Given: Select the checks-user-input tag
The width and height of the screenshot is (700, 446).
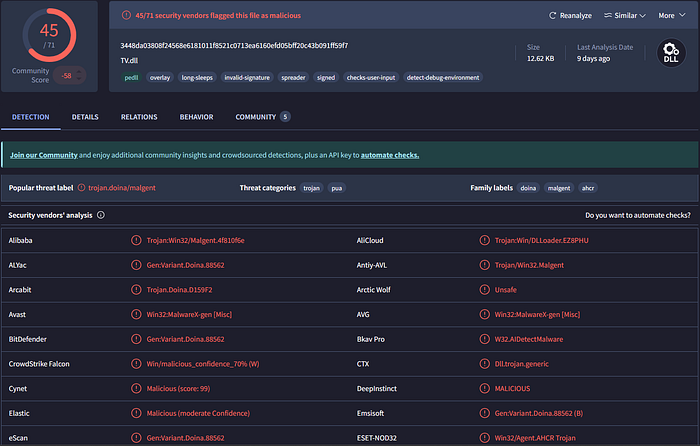Looking at the screenshot, I should [x=371, y=78].
